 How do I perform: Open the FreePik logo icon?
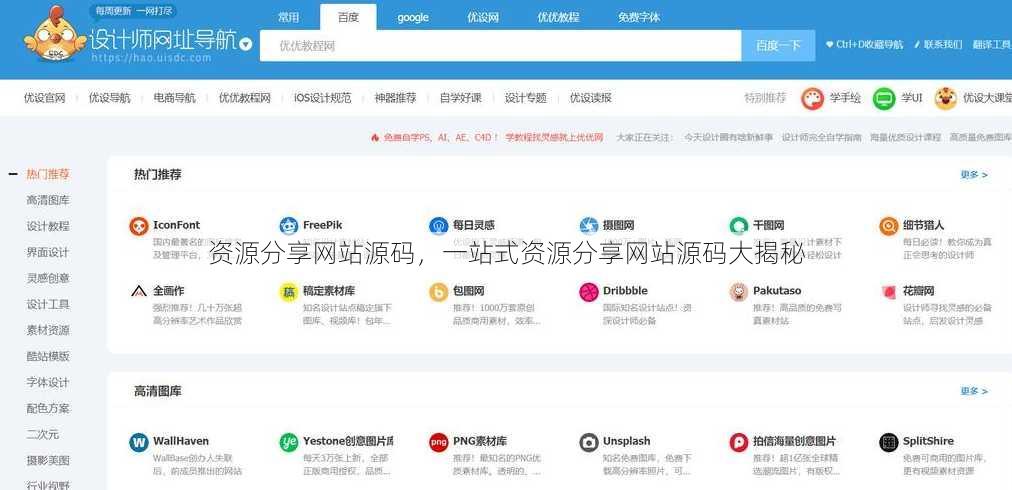[x=288, y=226]
